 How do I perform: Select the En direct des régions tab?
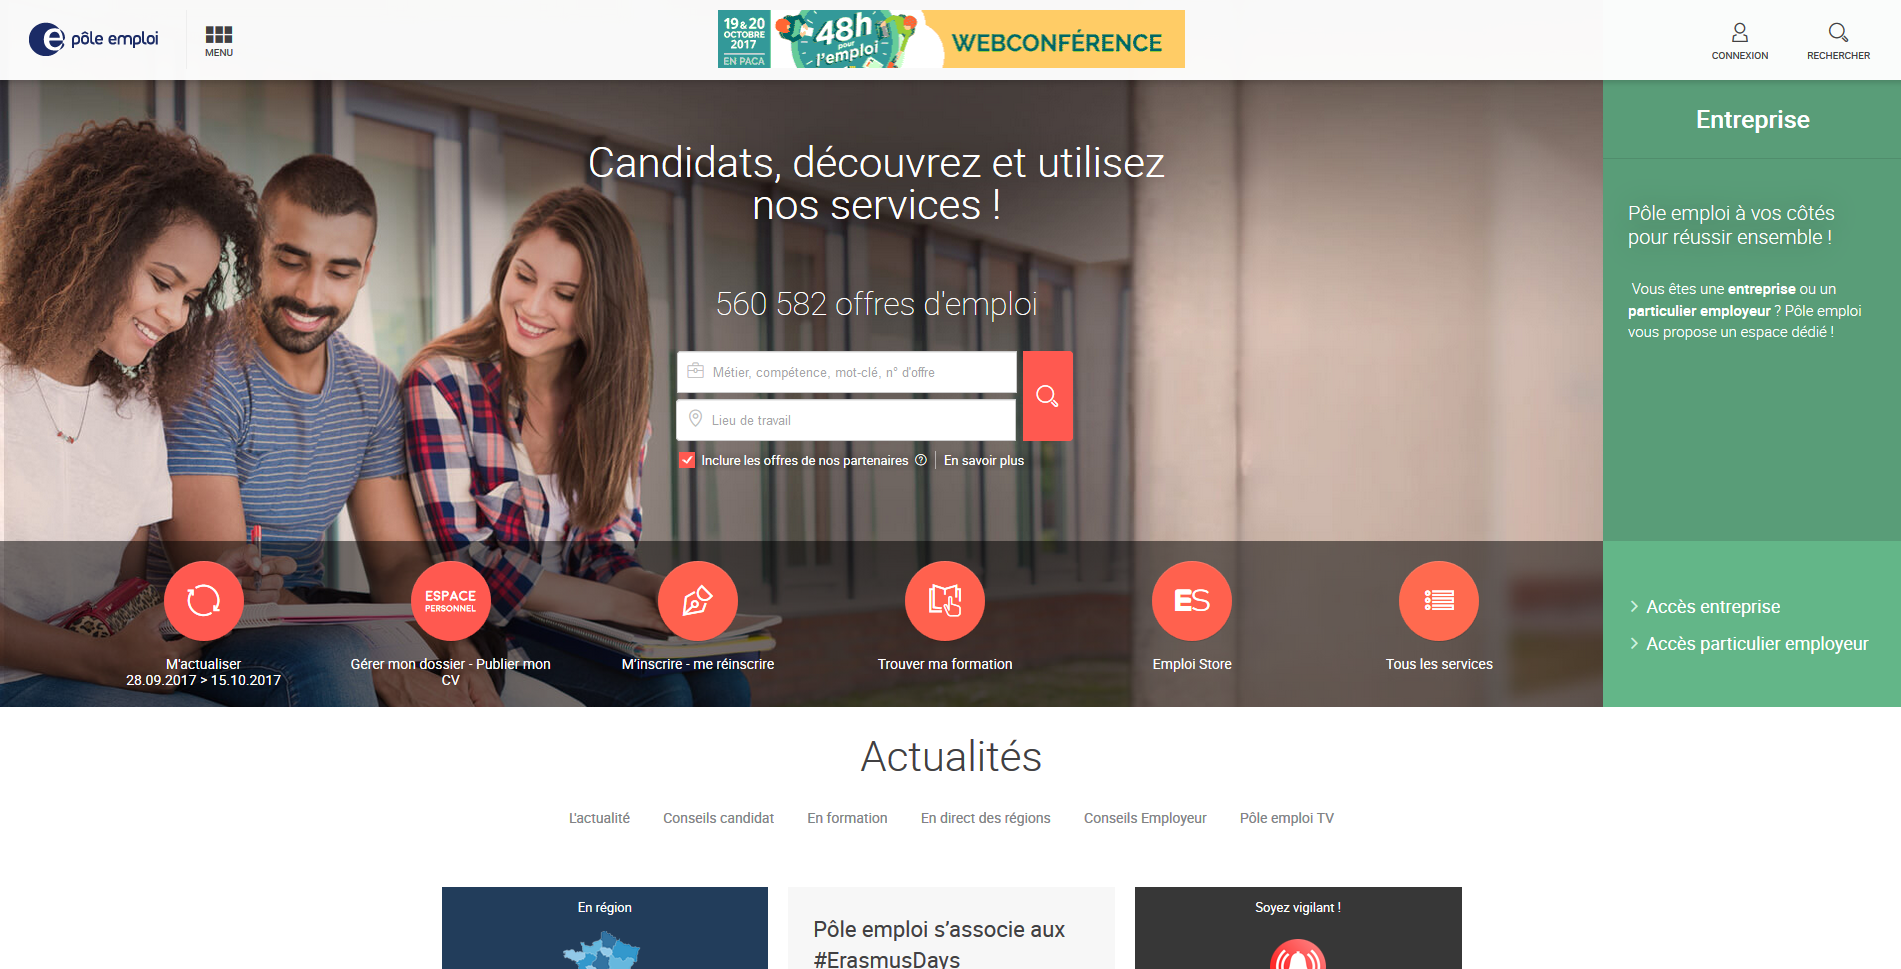point(985,818)
